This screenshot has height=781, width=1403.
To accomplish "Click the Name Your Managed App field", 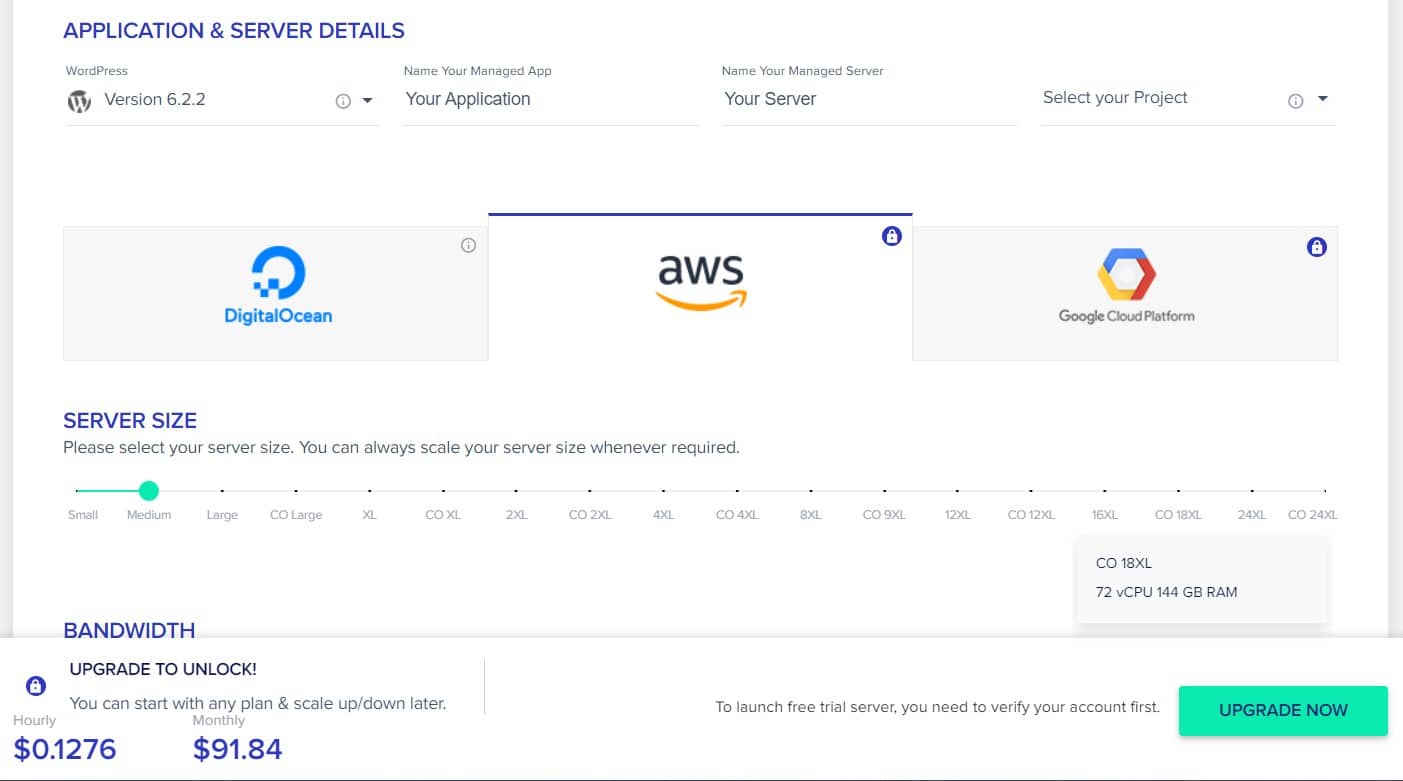I will (550, 99).
